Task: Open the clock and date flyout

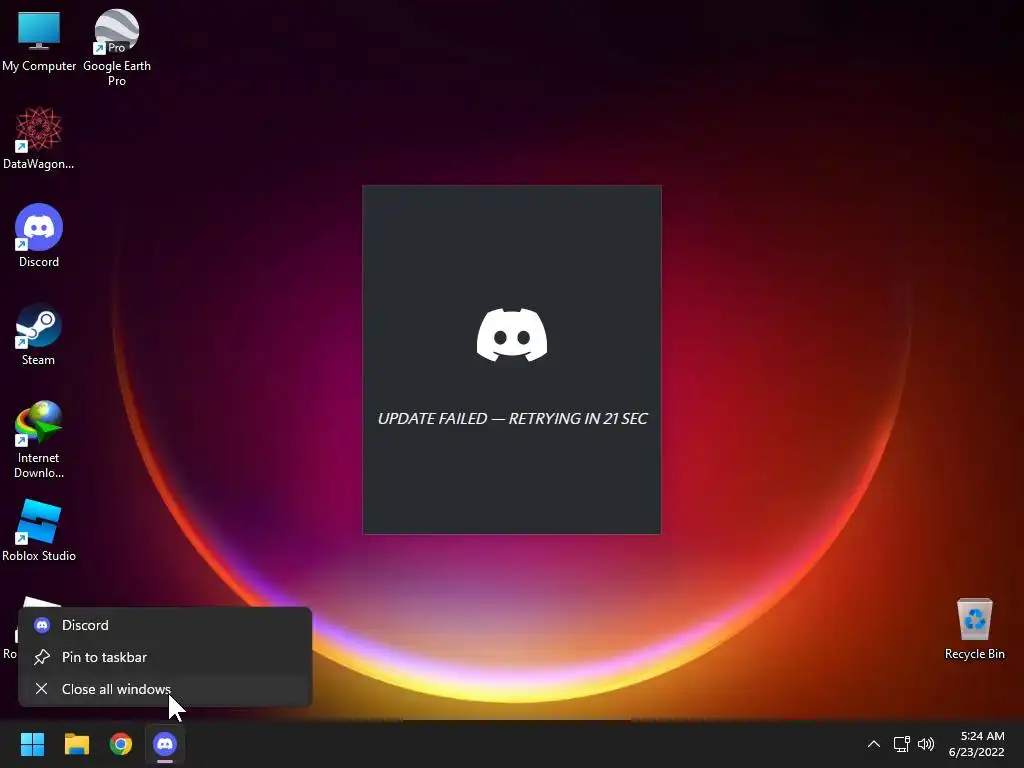Action: pos(976,744)
